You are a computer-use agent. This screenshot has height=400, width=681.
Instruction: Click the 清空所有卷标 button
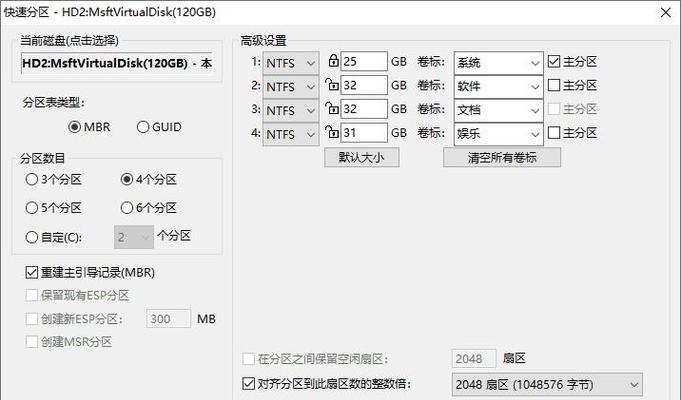tap(502, 157)
